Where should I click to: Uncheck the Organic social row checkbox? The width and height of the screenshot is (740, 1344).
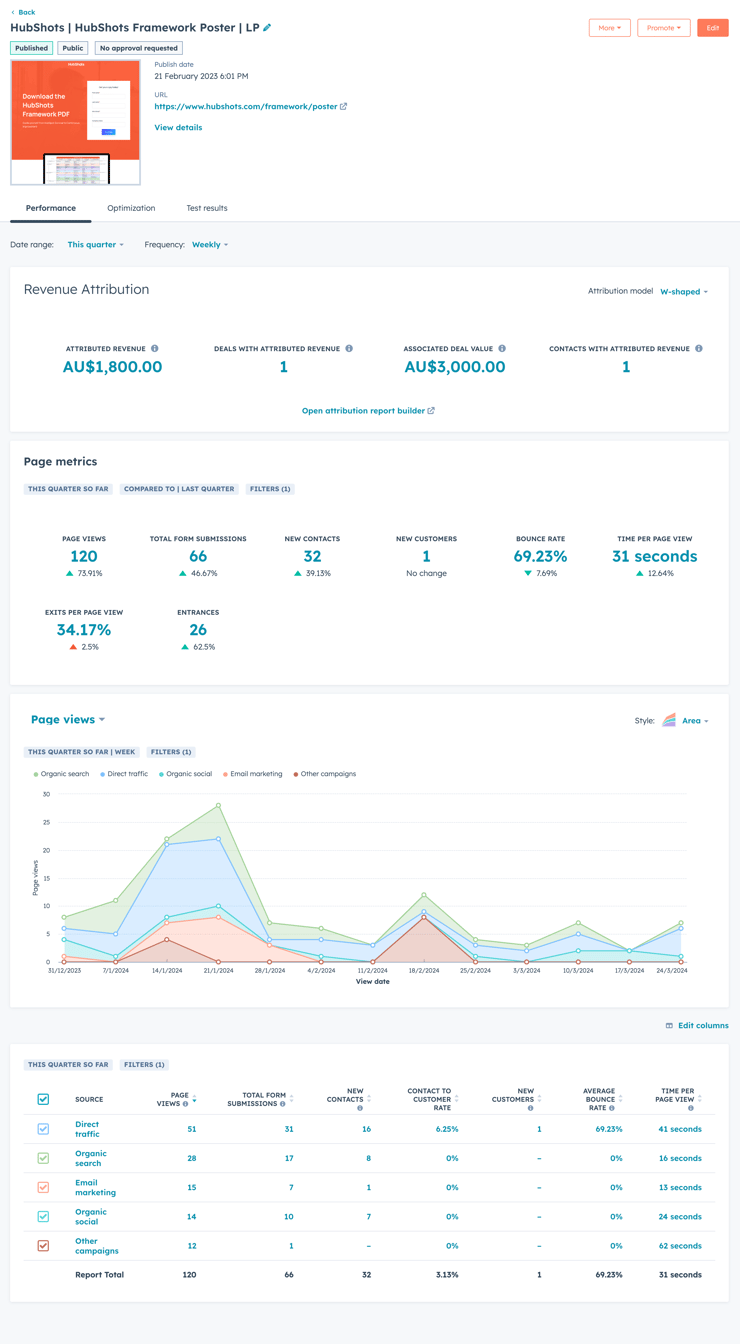(x=43, y=1217)
